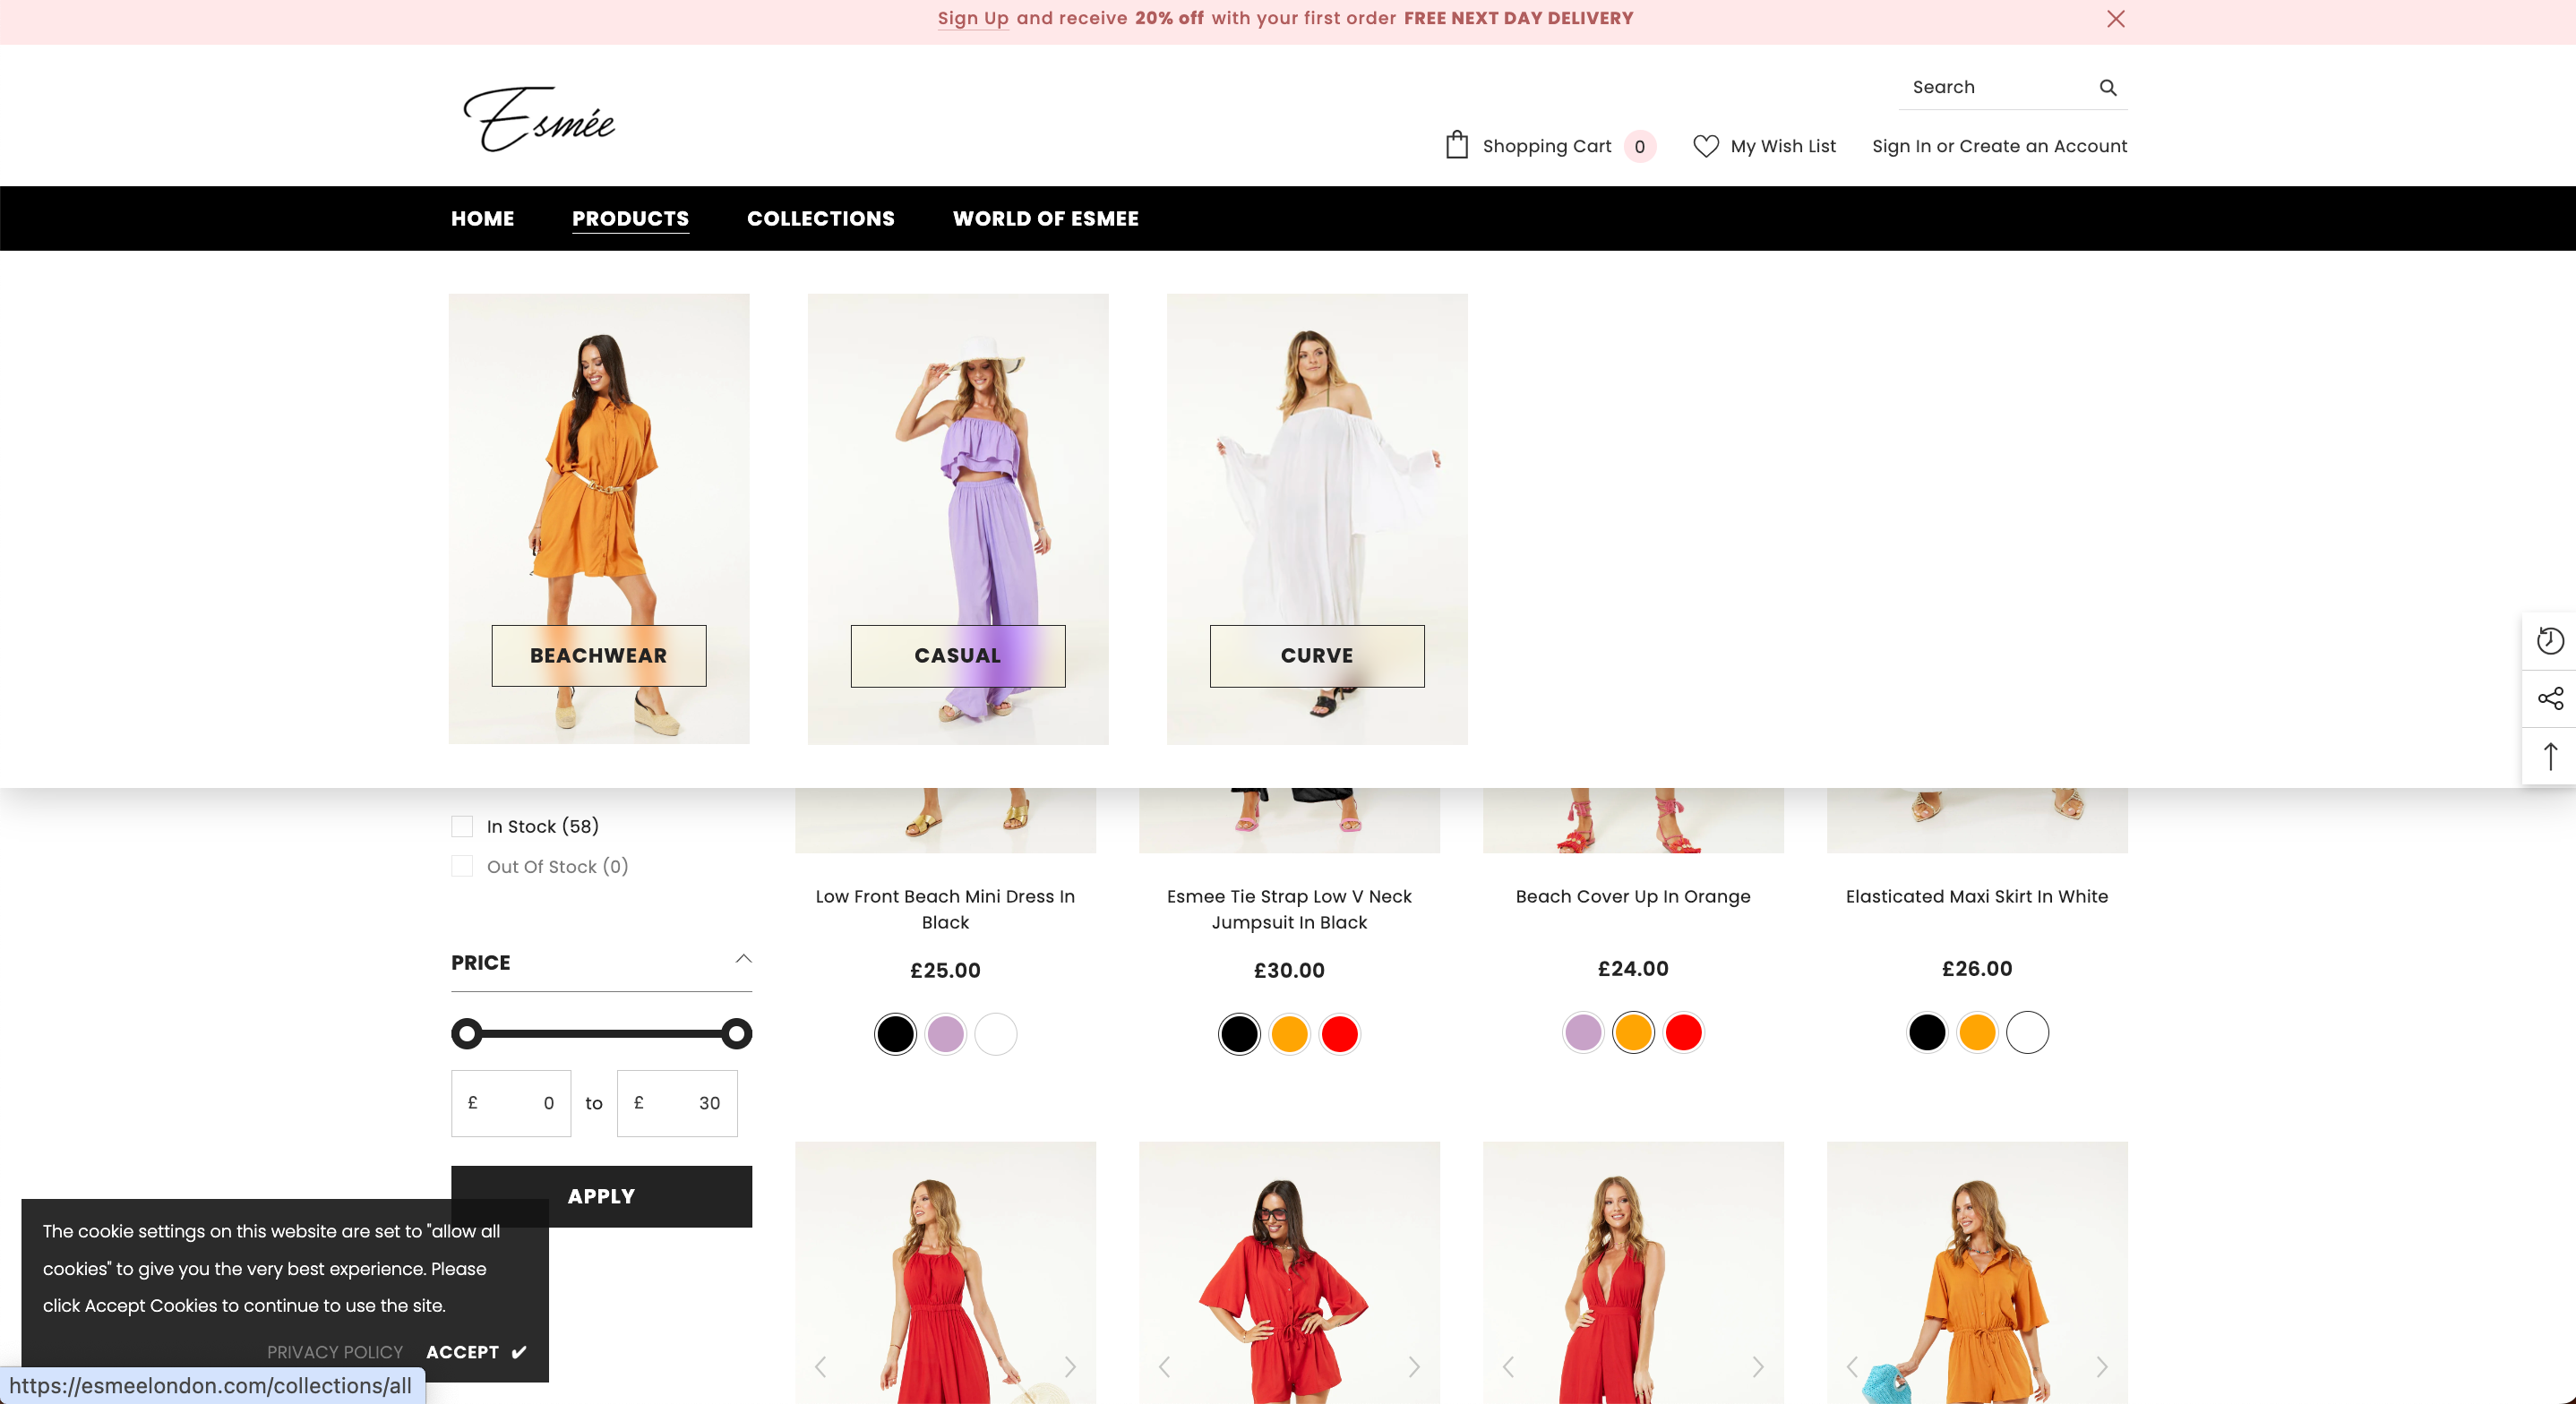2576x1404 pixels.
Task: Open the PRODUCTS menu
Action: click(630, 218)
